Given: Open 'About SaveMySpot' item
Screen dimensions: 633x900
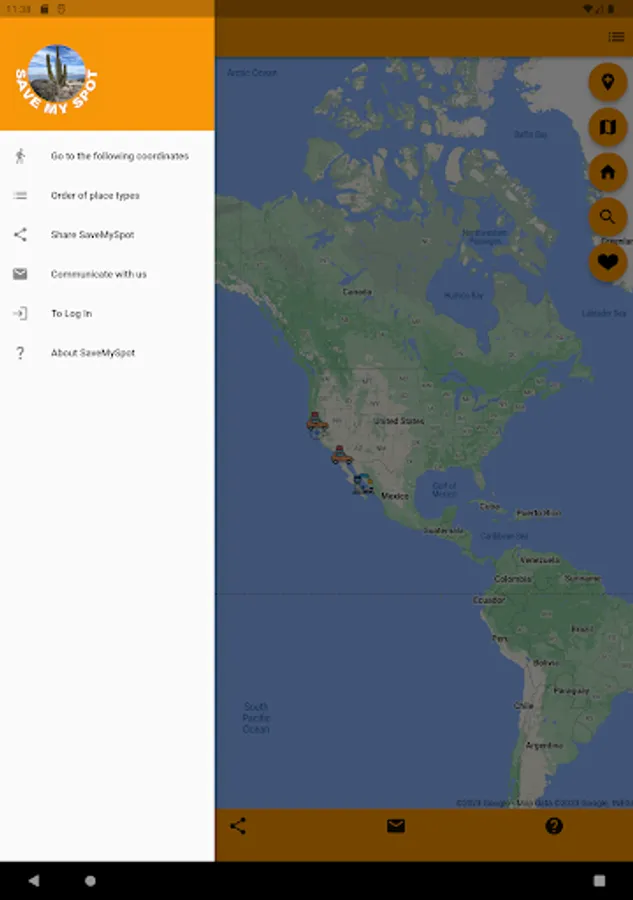Looking at the screenshot, I should pos(107,353).
